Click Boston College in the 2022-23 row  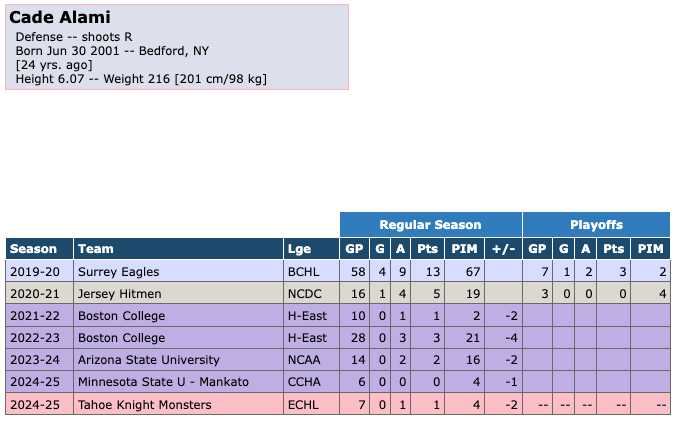(x=122, y=338)
